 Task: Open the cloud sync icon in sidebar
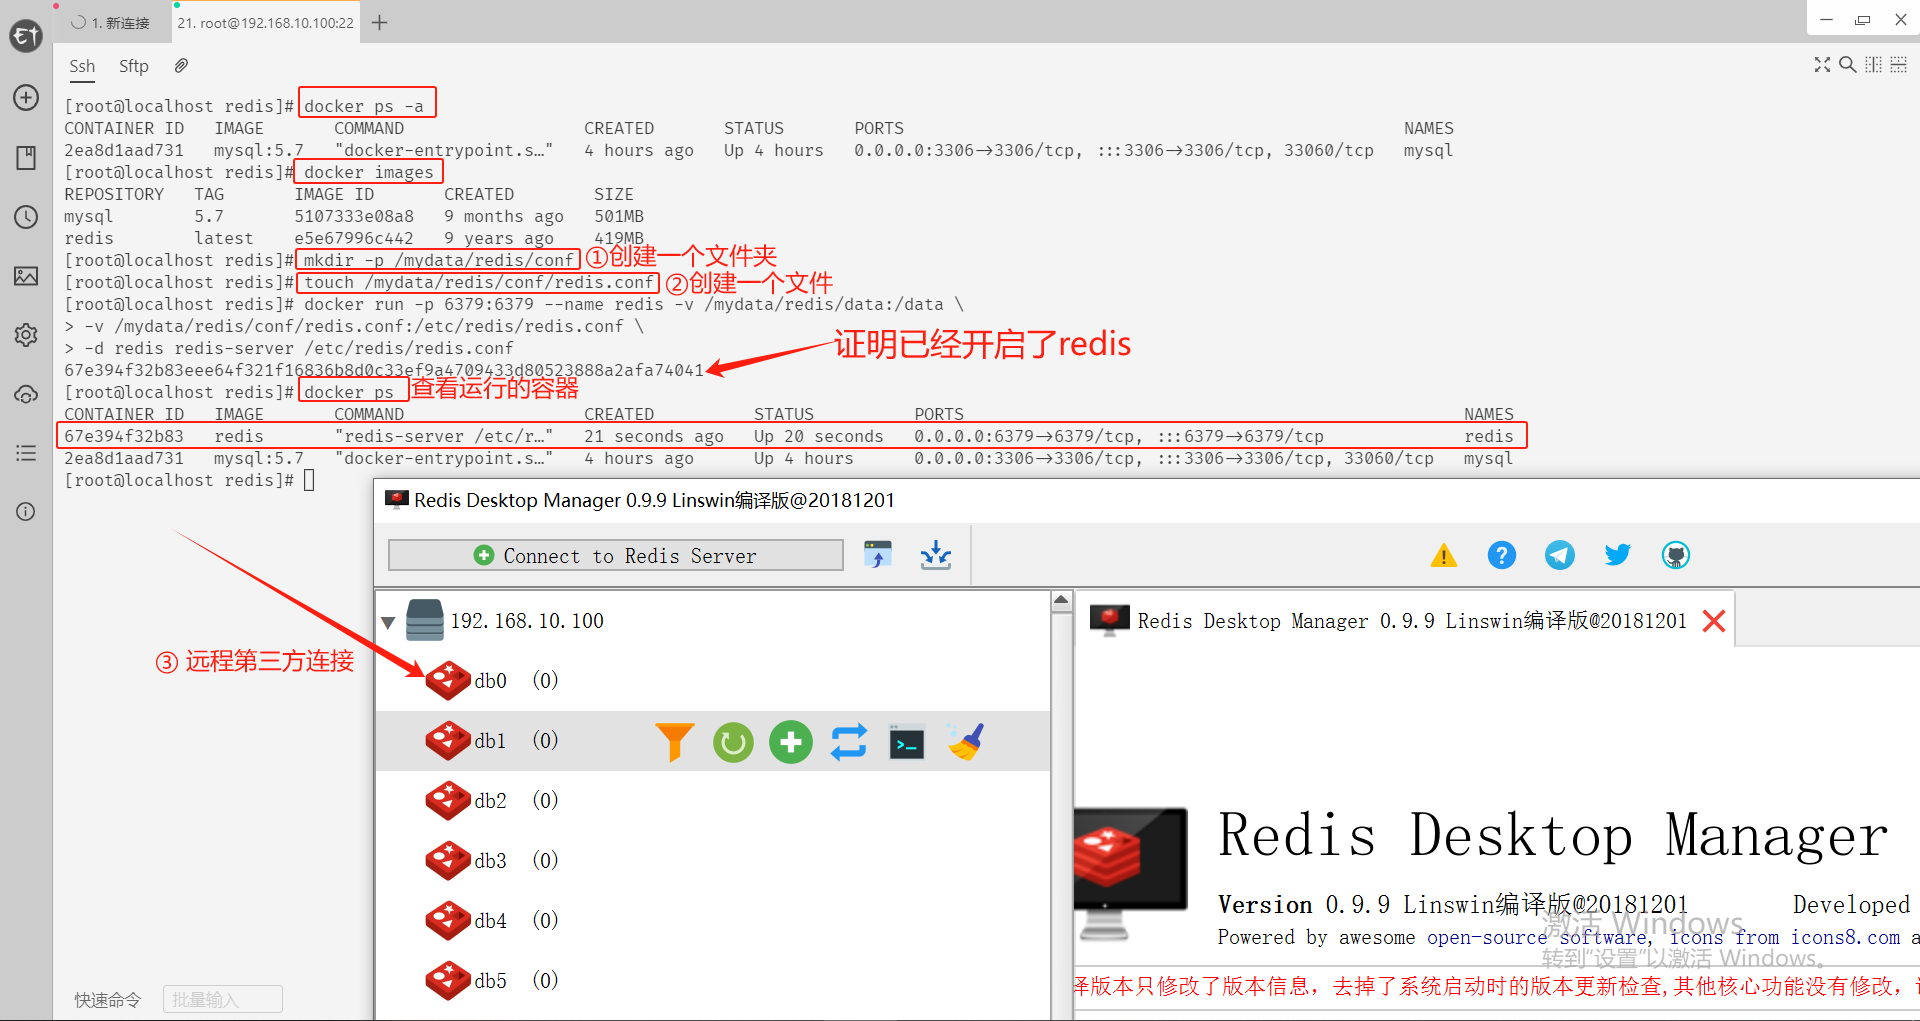coord(26,394)
